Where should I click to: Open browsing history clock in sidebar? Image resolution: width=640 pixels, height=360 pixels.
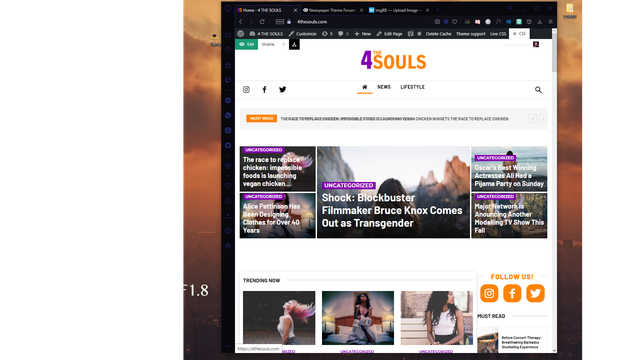[228, 201]
